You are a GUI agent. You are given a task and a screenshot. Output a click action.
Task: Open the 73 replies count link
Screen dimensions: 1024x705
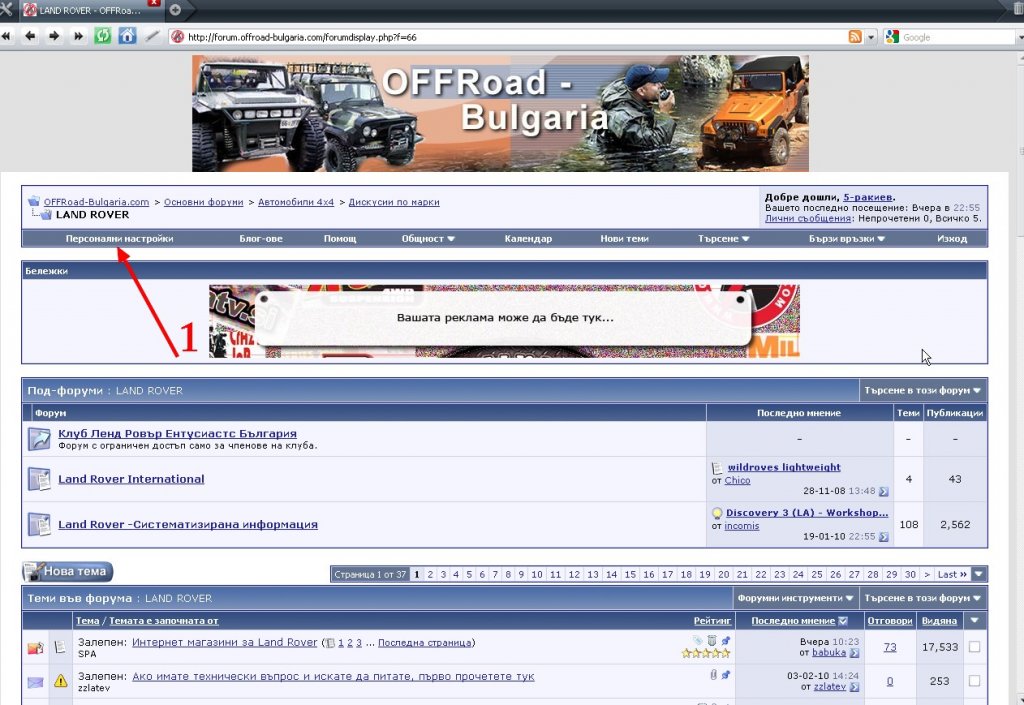click(x=889, y=647)
